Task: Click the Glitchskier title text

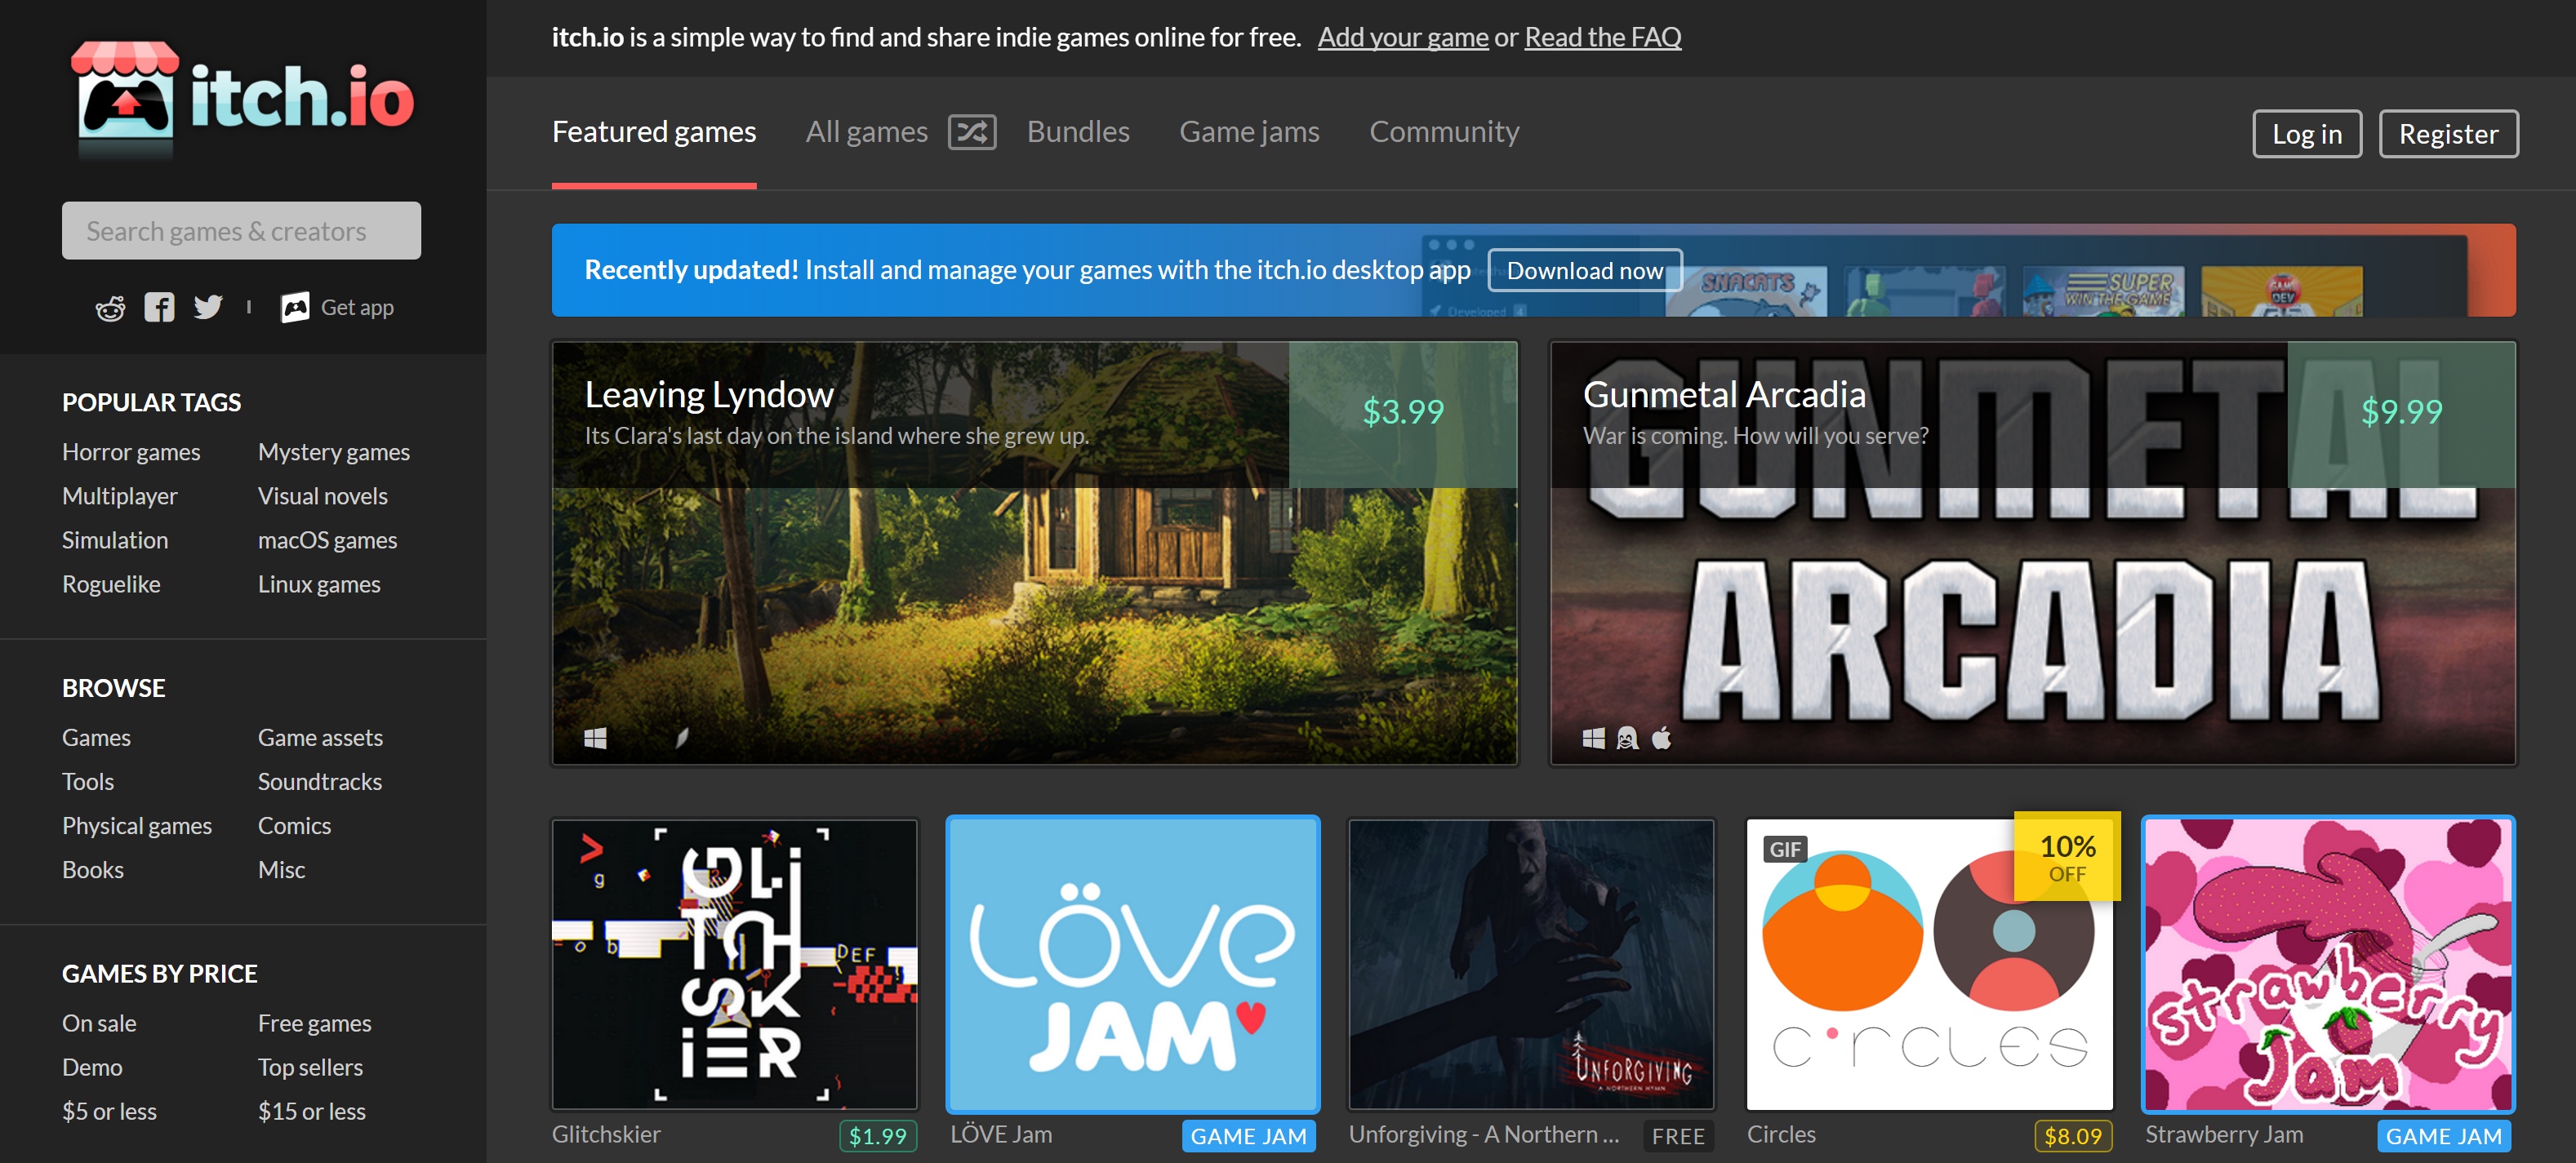Action: point(606,1135)
